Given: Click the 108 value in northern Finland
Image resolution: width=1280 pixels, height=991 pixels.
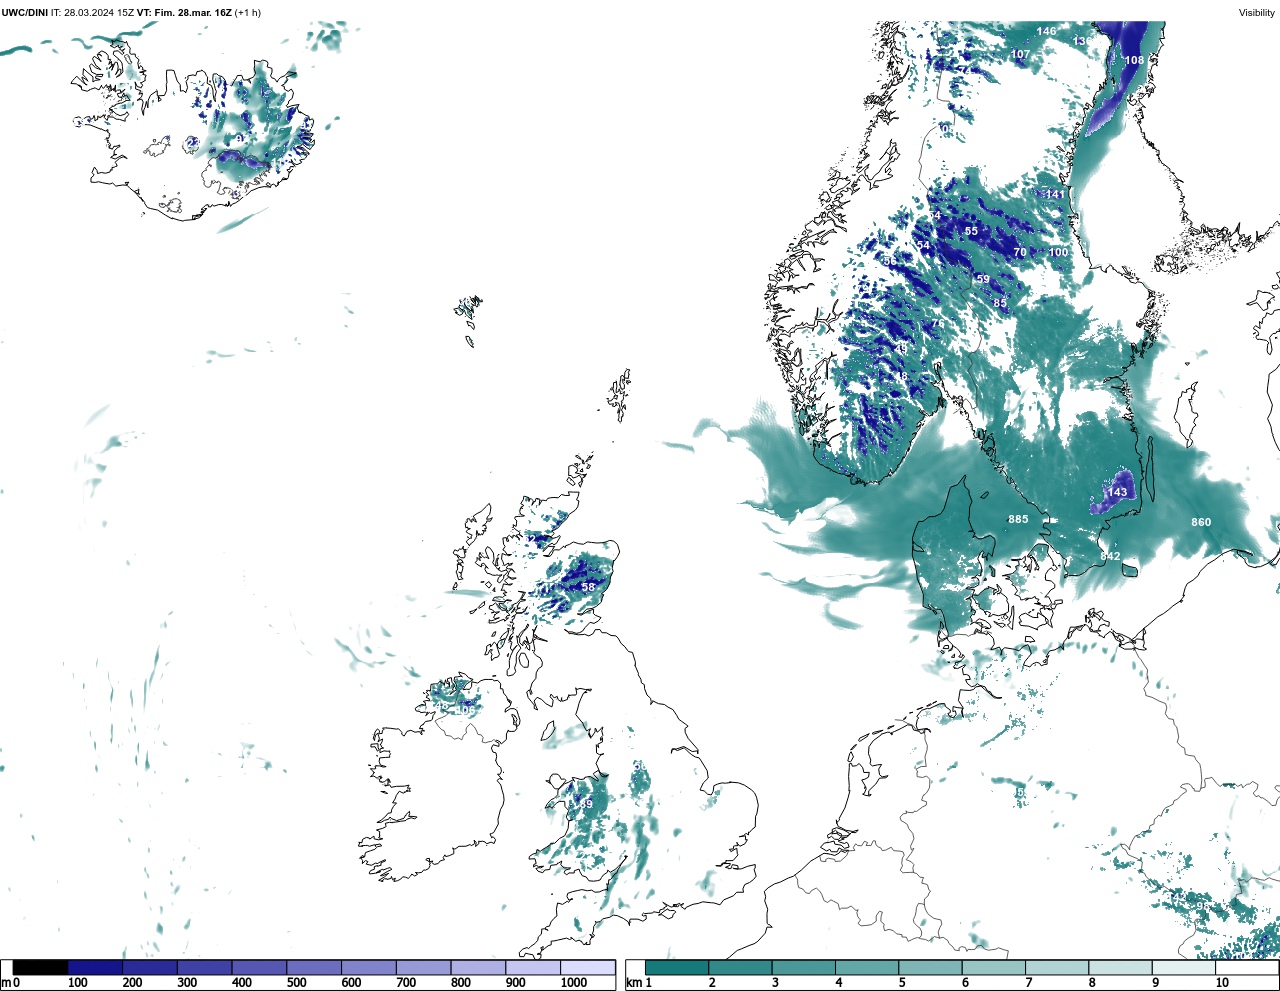Looking at the screenshot, I should (1134, 60).
